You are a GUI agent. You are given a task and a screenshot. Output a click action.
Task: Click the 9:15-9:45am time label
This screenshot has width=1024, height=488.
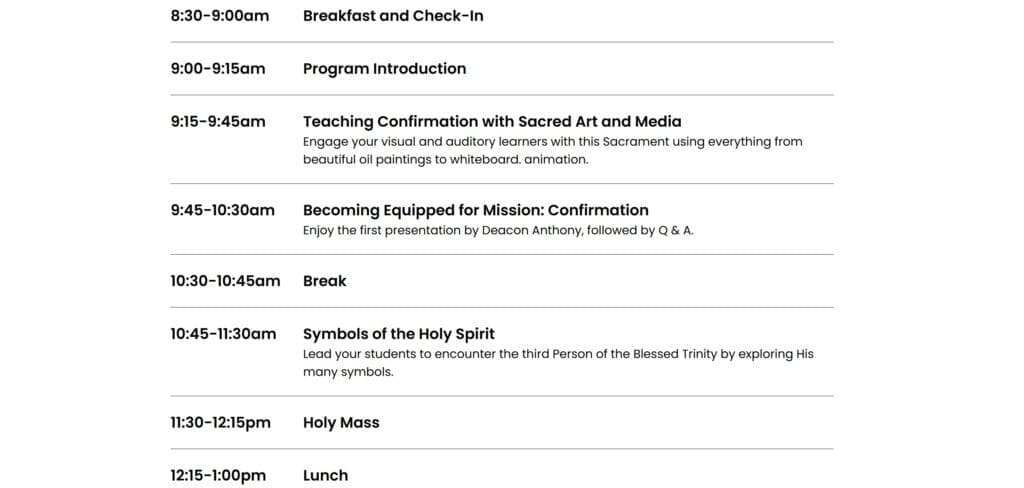[218, 122]
